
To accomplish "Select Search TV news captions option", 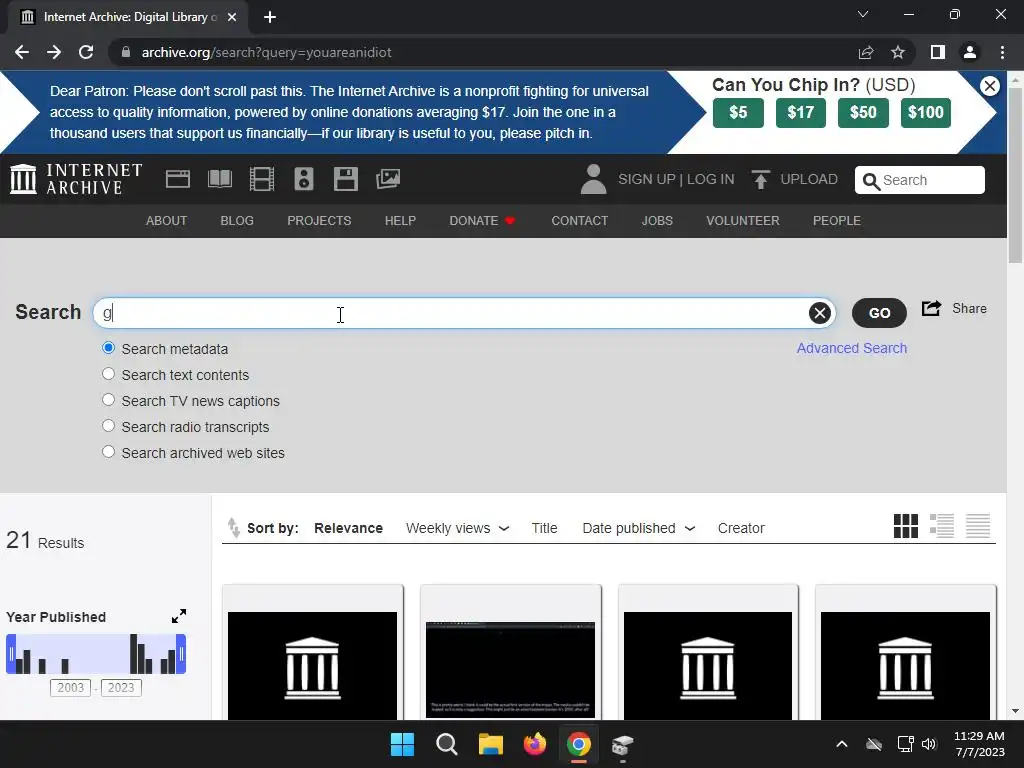I will coord(108,400).
